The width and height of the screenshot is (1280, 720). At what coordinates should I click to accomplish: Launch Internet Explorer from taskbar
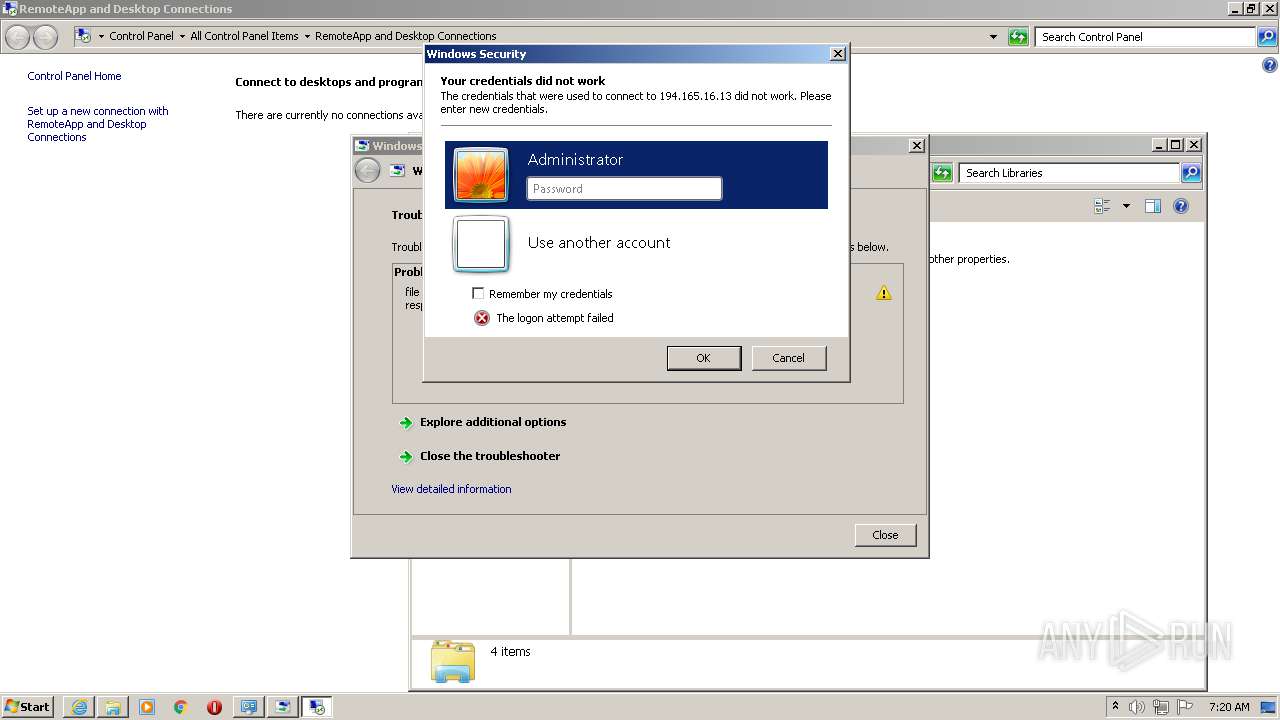click(79, 707)
